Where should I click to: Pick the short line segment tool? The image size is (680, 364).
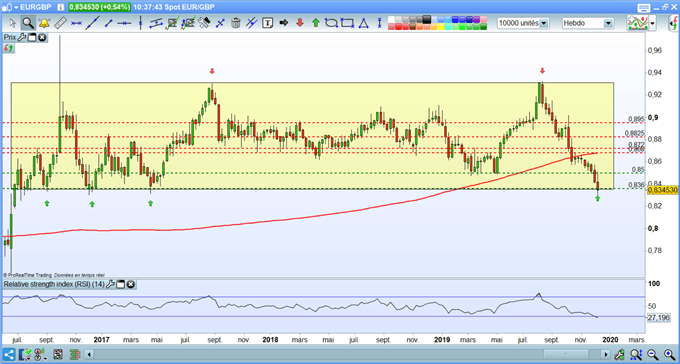point(108,23)
